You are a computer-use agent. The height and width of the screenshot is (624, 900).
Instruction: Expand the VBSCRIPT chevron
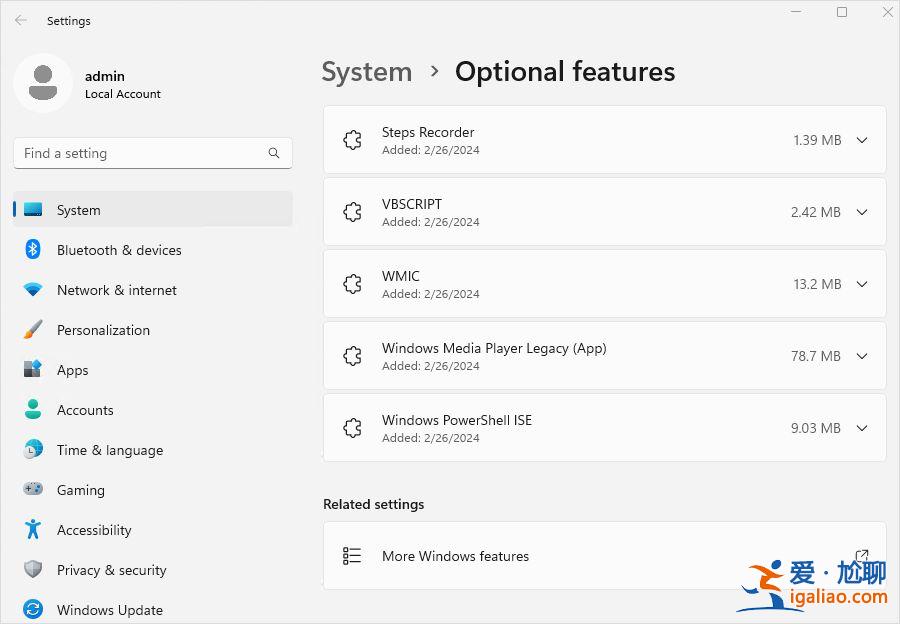coord(862,212)
